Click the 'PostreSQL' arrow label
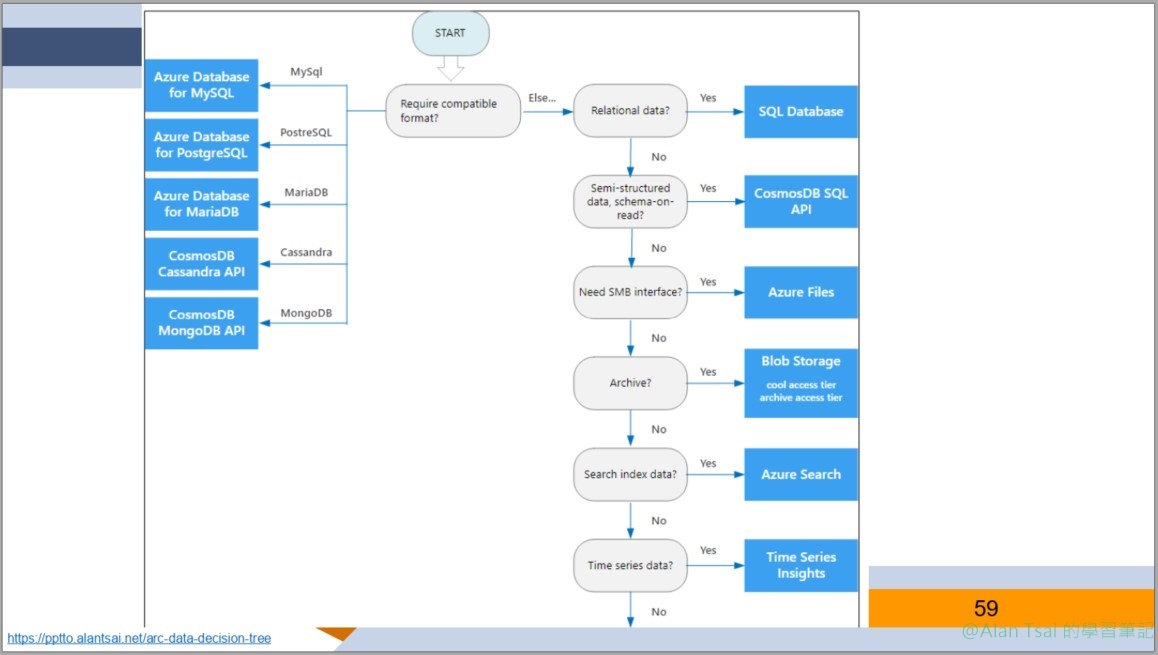This screenshot has height=655, width=1158. 306,132
